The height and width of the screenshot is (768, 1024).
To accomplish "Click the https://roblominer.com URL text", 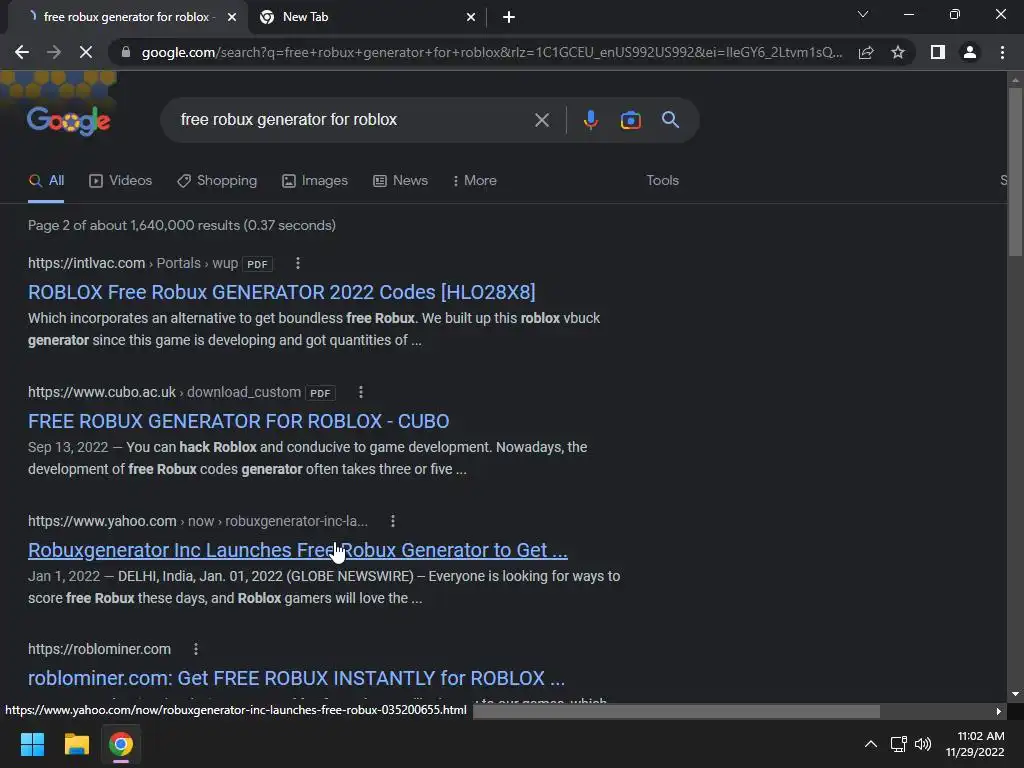I will click(x=99, y=649).
